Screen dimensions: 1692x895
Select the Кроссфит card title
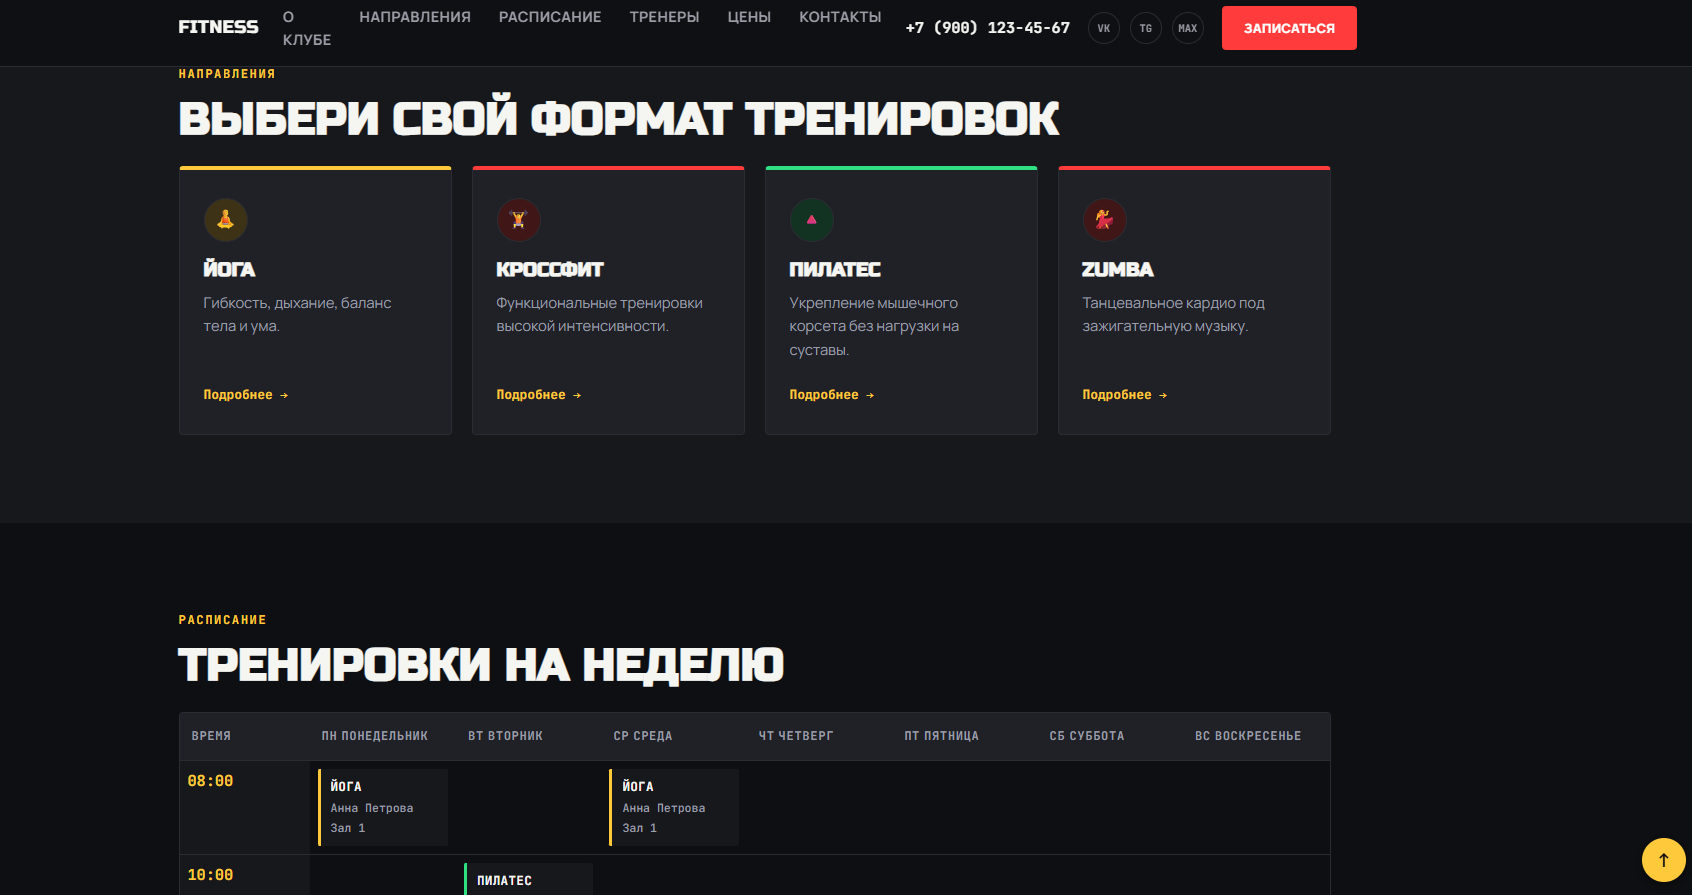coord(550,269)
